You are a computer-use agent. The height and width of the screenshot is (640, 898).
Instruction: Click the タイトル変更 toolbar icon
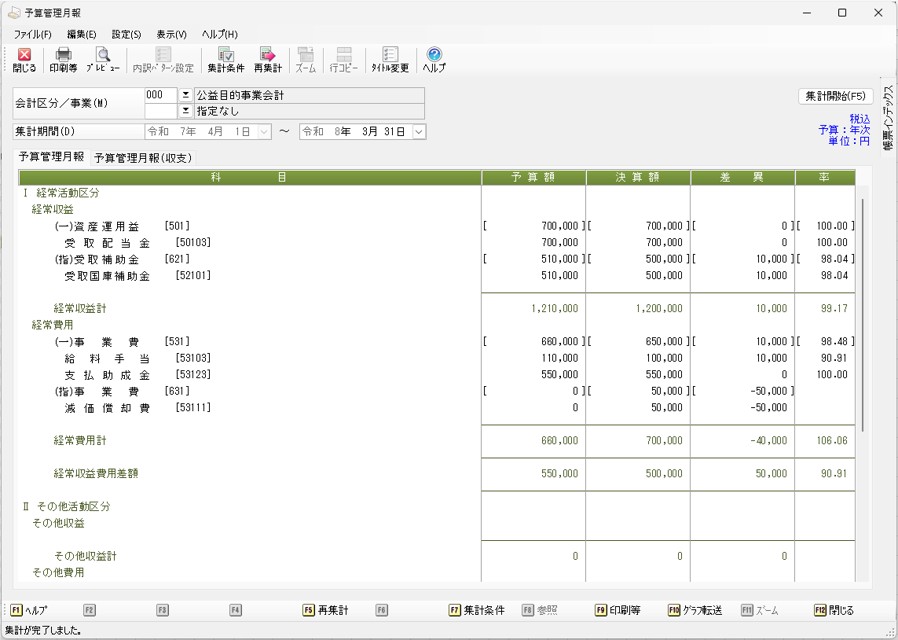(x=390, y=60)
